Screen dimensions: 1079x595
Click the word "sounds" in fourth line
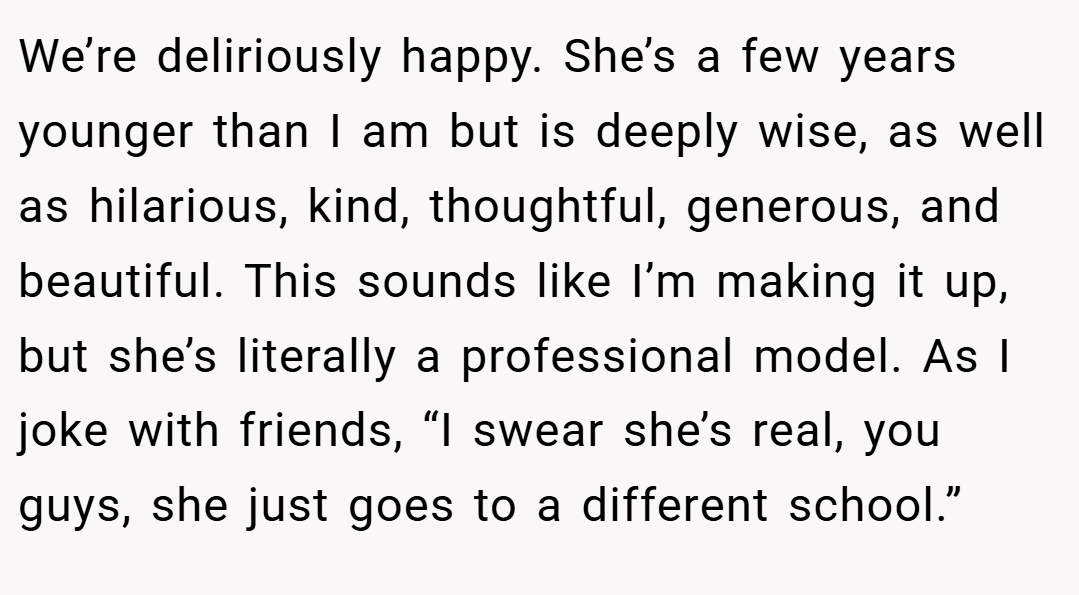[436, 281]
